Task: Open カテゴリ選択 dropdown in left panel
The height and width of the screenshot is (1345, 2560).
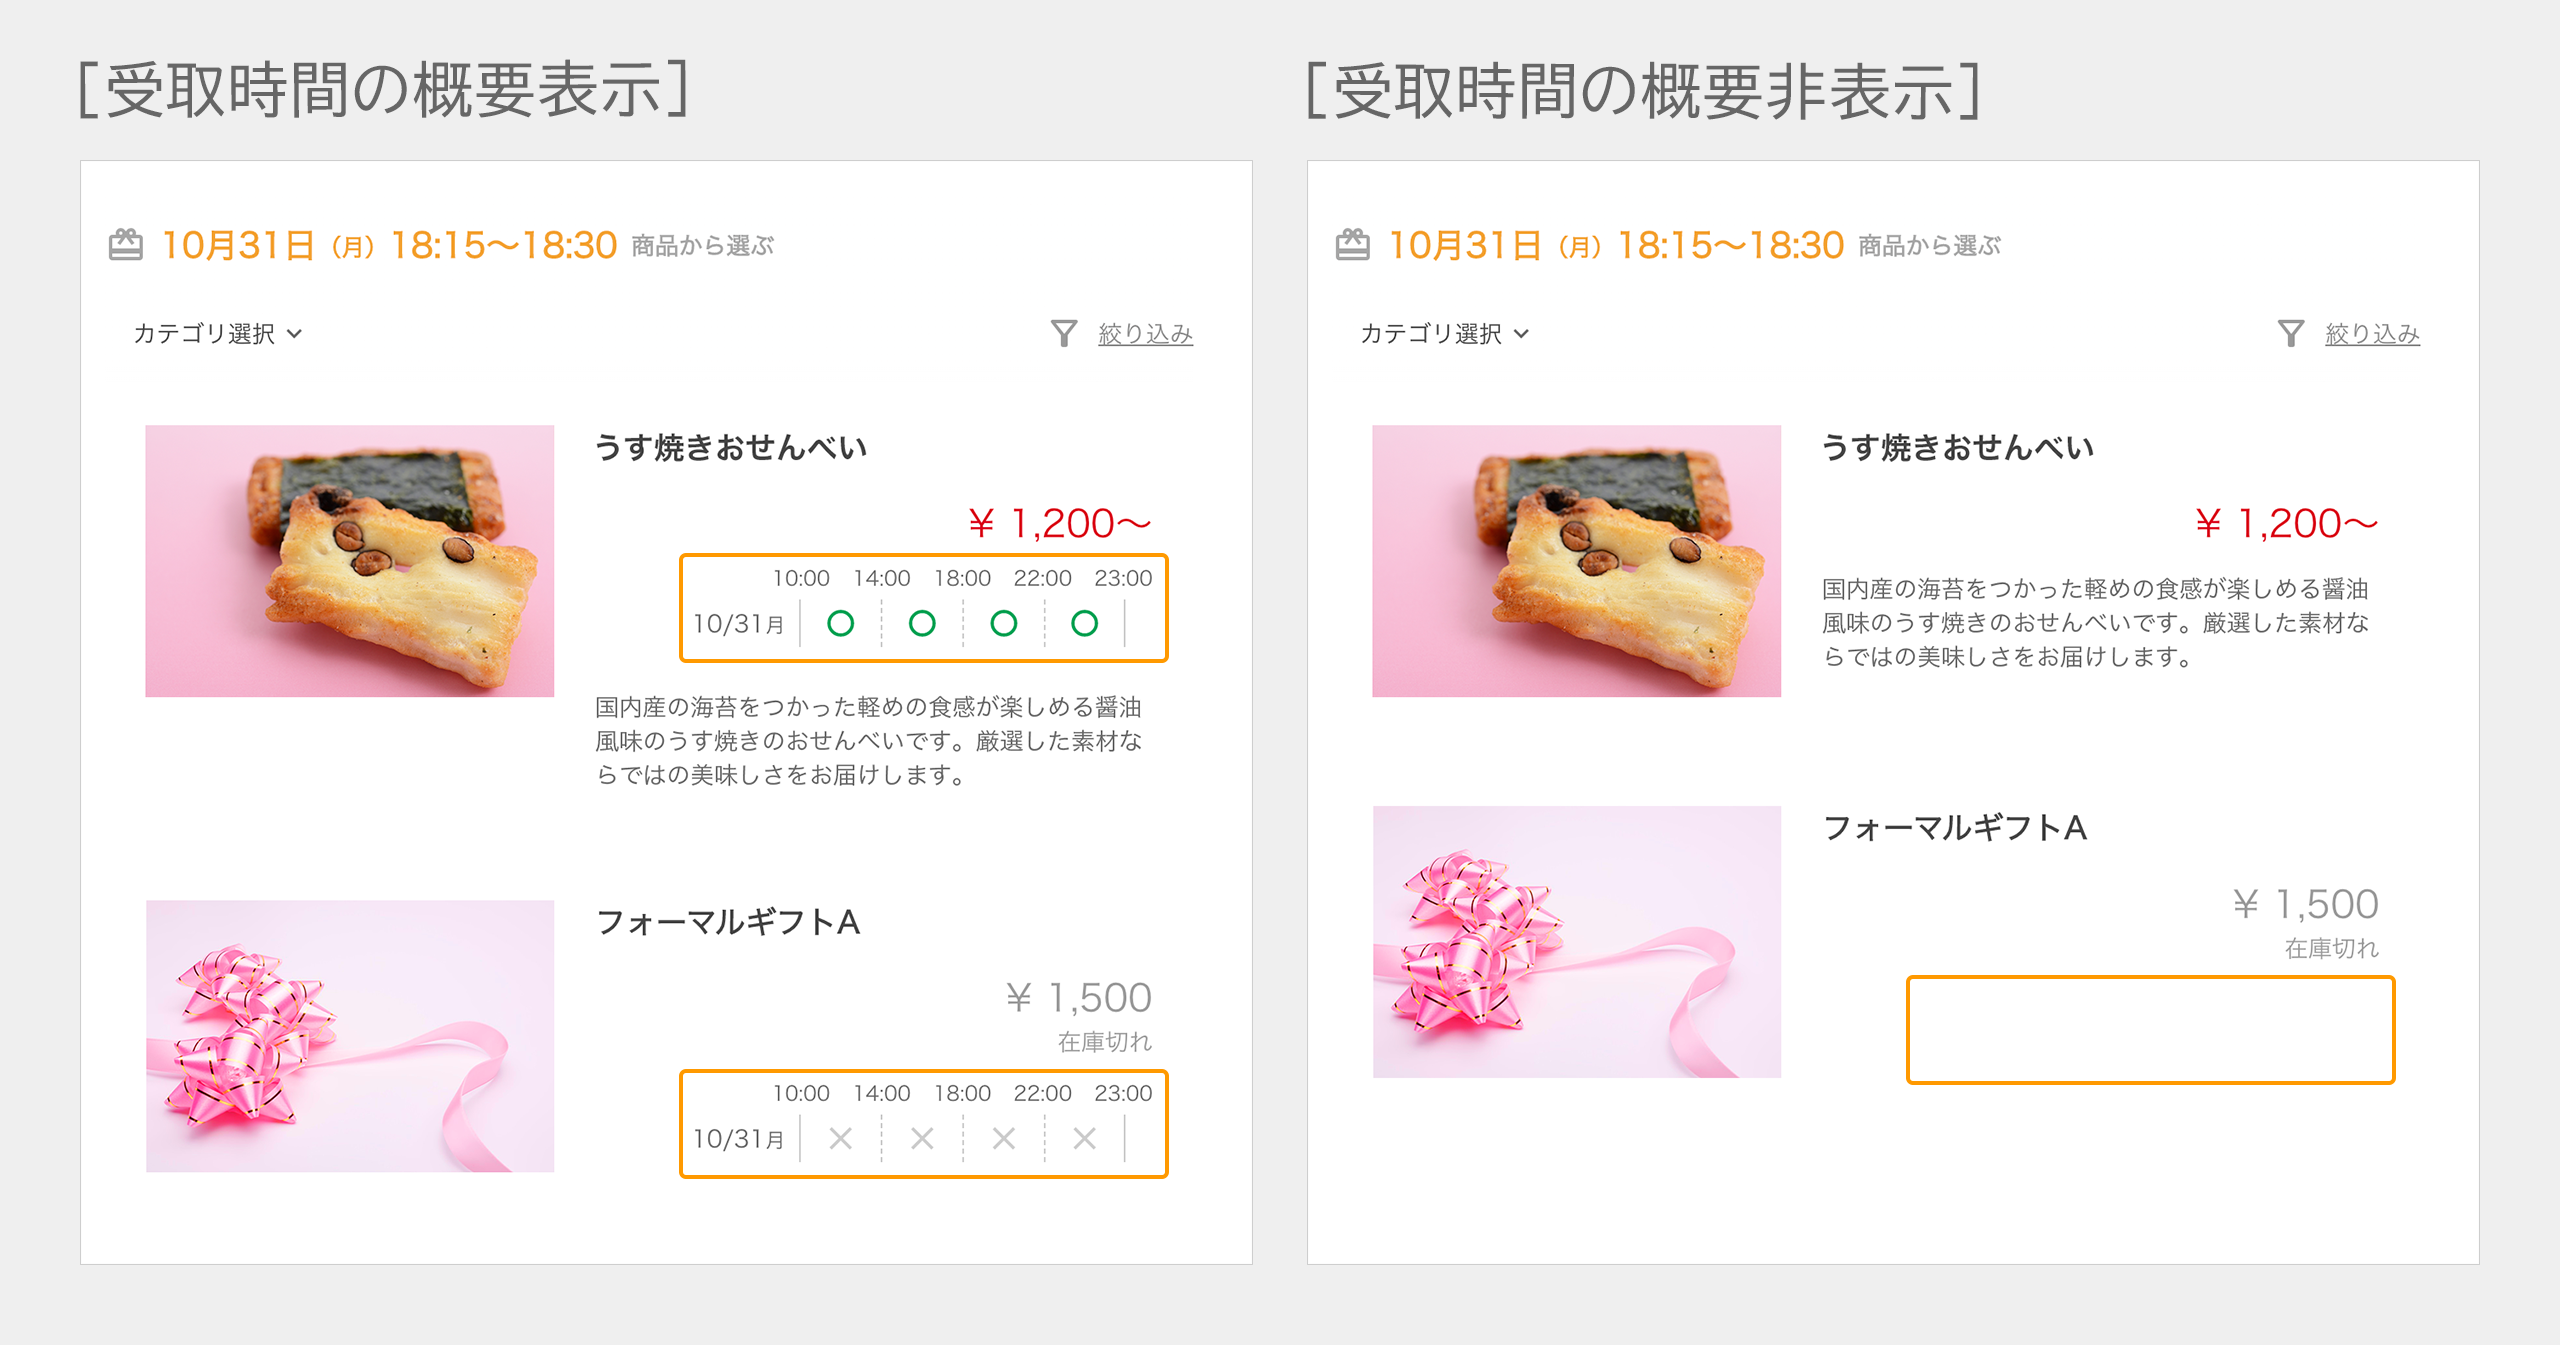Action: (x=217, y=333)
